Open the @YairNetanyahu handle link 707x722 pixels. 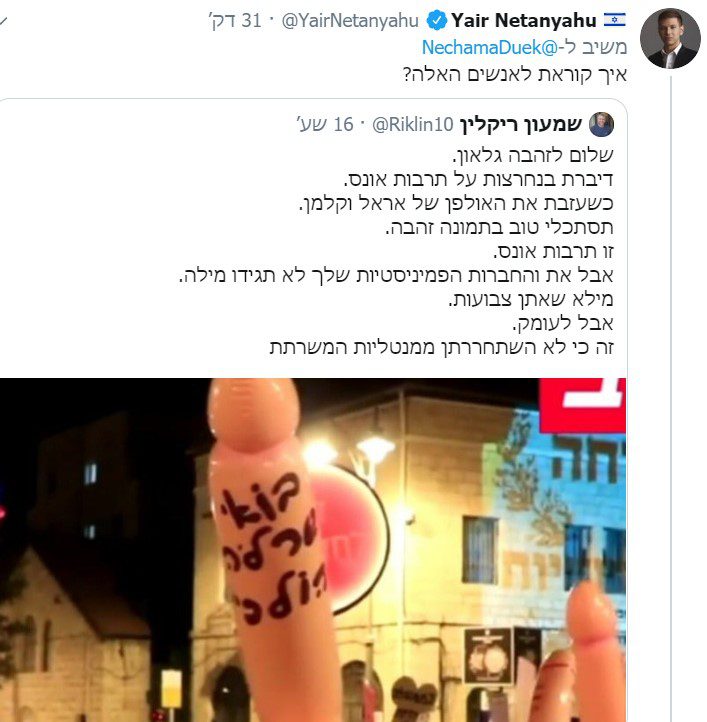pyautogui.click(x=350, y=21)
